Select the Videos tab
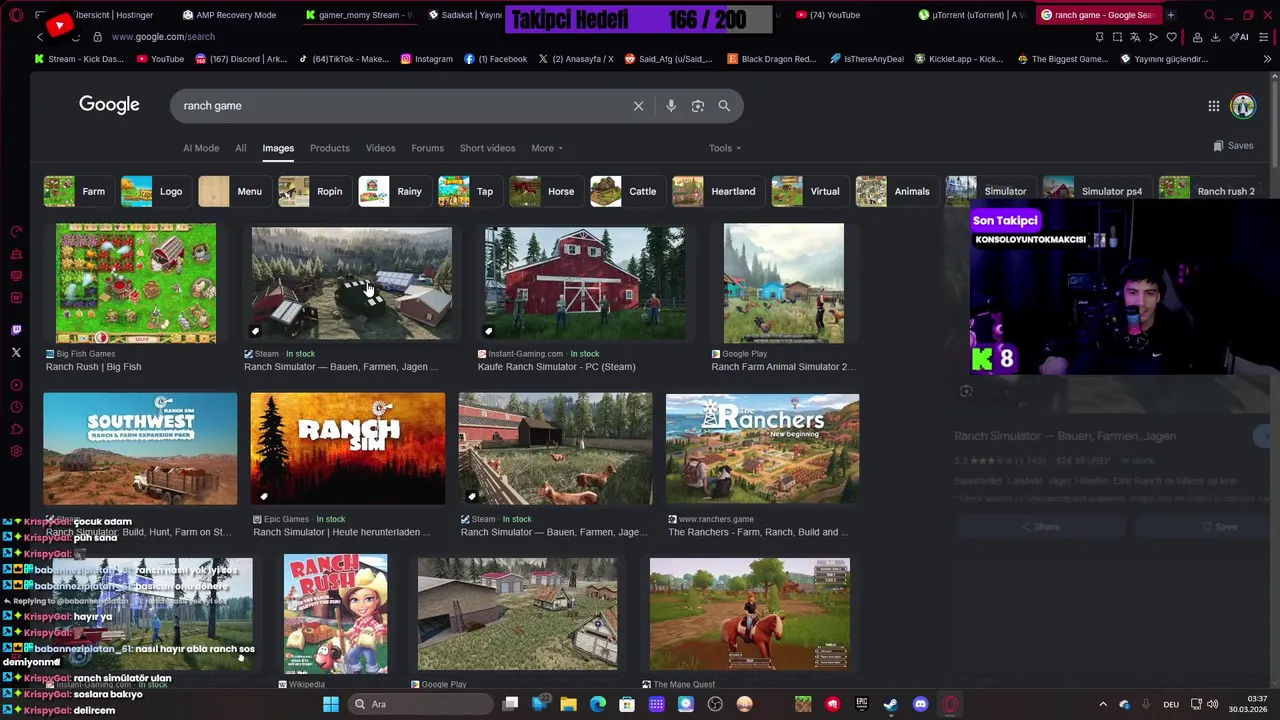Image resolution: width=1280 pixels, height=720 pixels. tap(380, 148)
